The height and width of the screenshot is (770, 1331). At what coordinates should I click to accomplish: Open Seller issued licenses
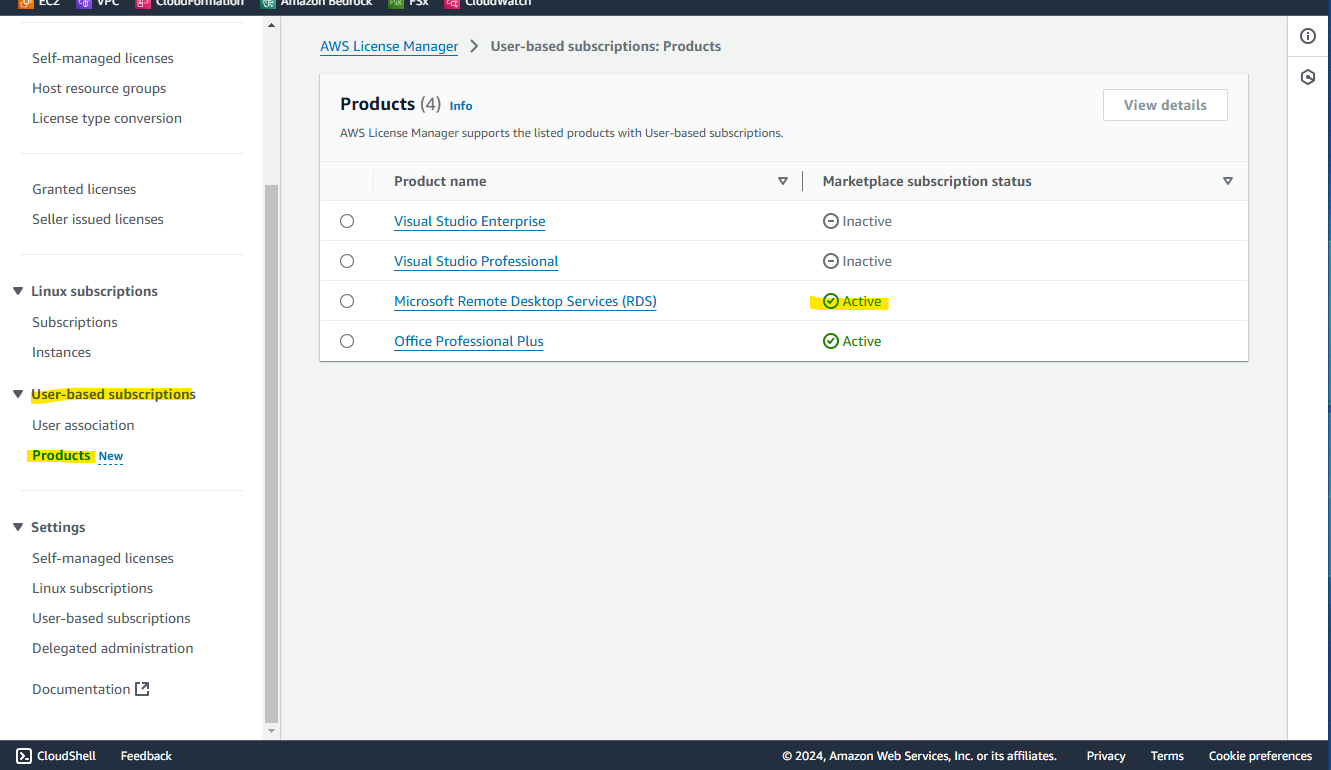[98, 219]
